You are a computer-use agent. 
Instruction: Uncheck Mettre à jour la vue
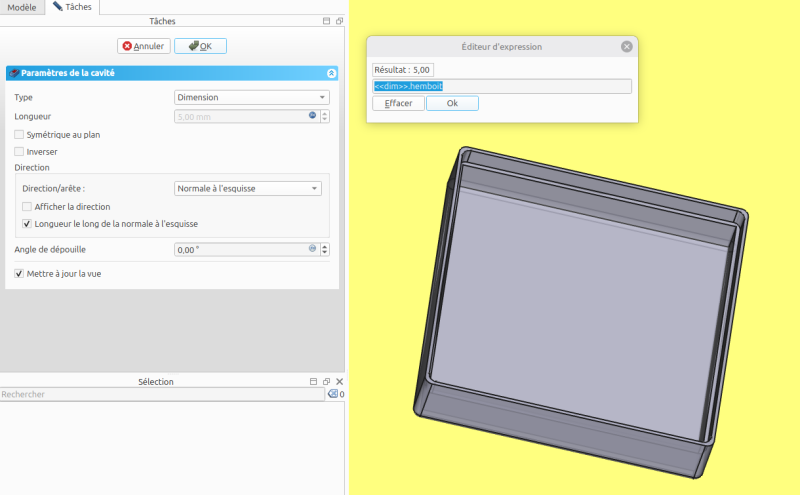(x=19, y=273)
